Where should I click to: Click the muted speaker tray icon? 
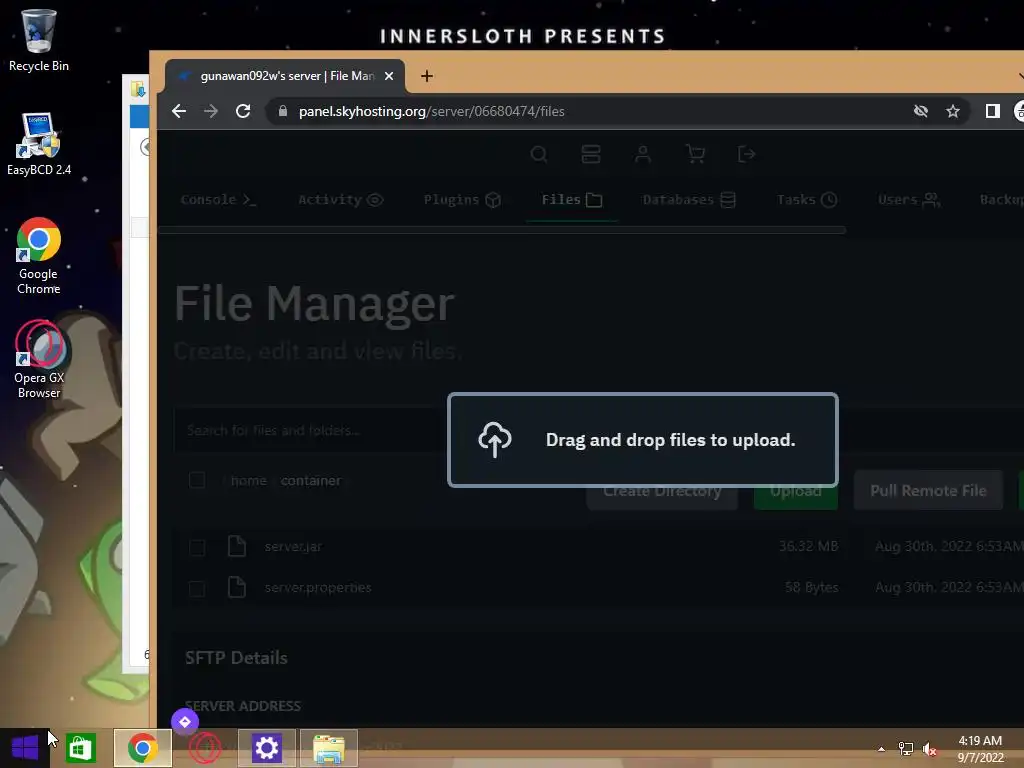(930, 749)
